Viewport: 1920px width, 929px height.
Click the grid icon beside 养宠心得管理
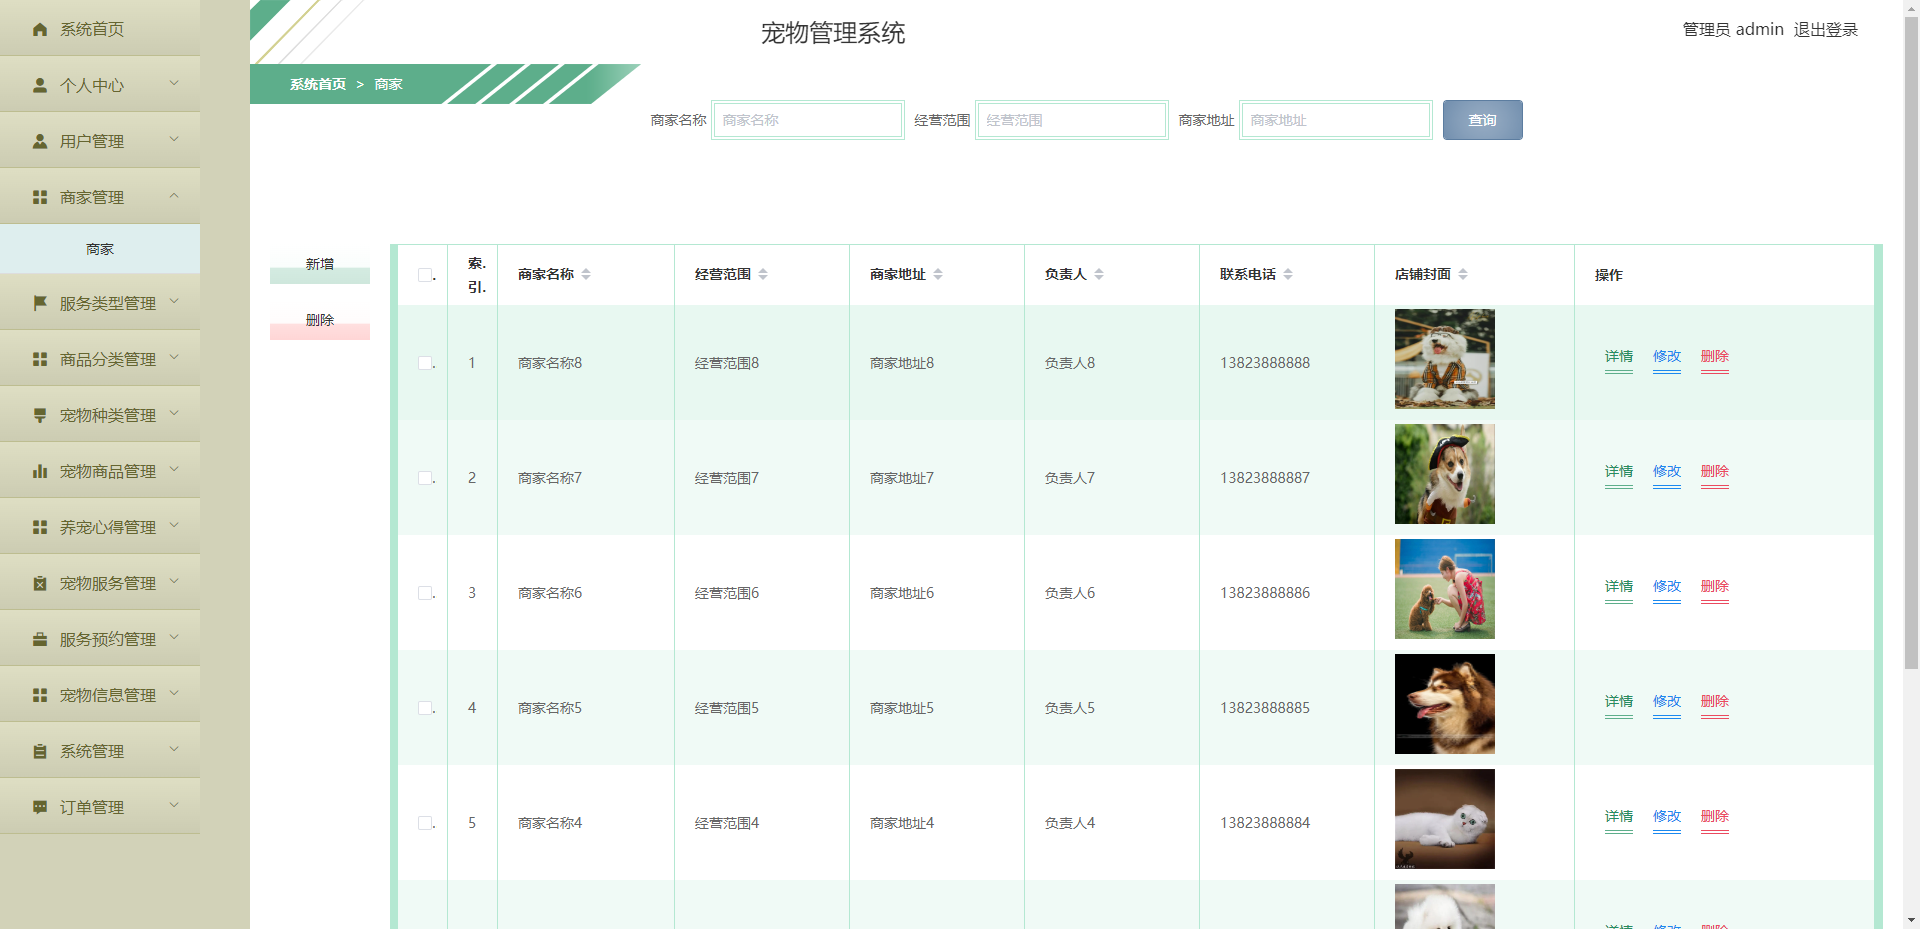tap(40, 527)
